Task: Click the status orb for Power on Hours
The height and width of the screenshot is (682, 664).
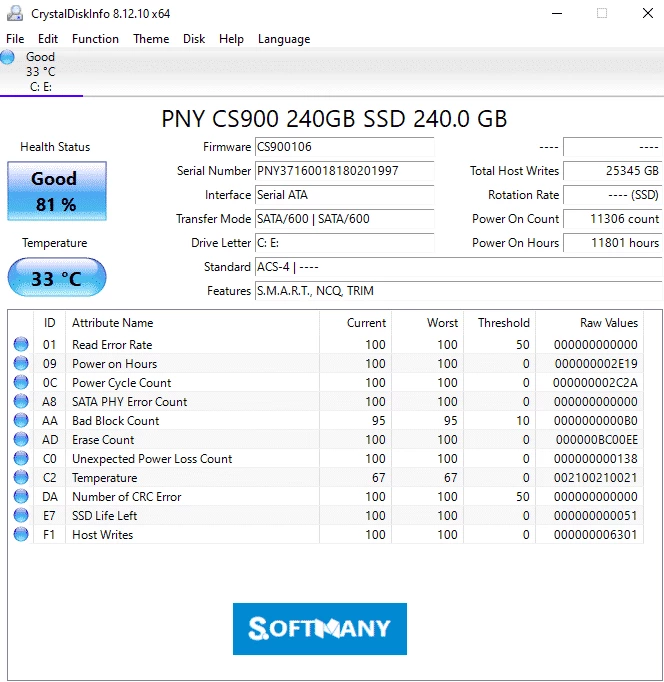Action: 21,364
